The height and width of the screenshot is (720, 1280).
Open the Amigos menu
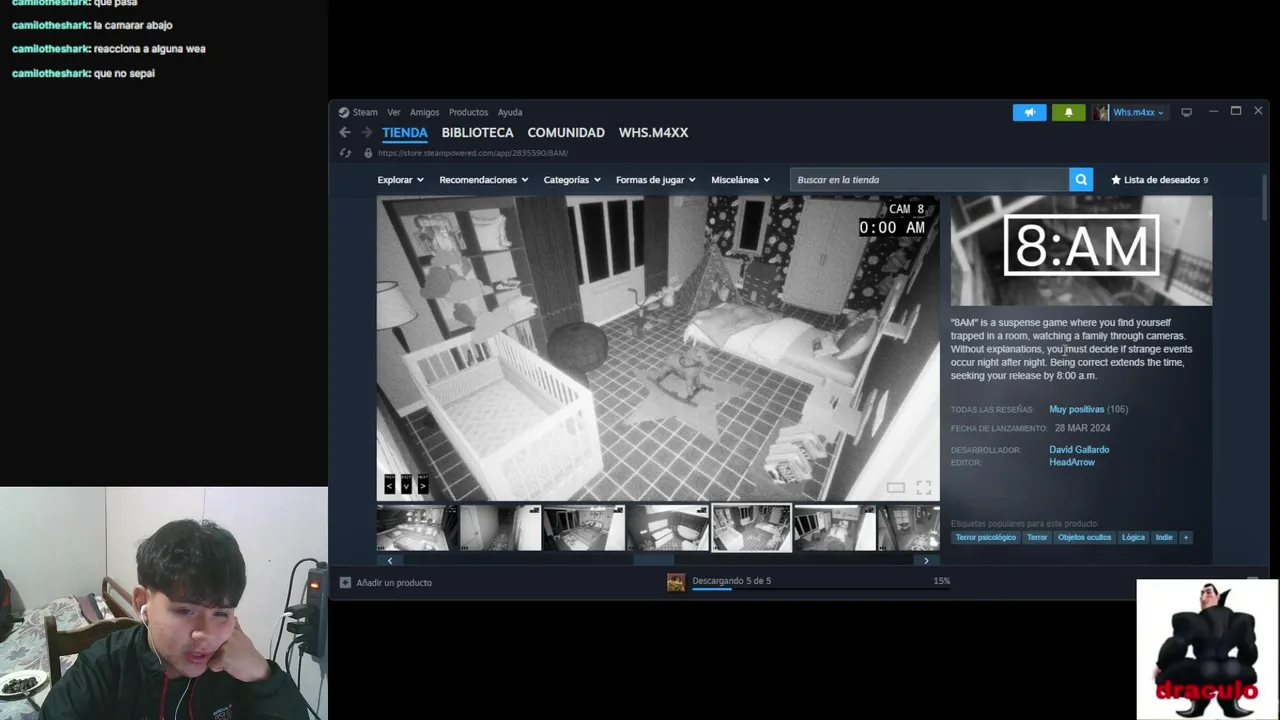click(x=424, y=112)
